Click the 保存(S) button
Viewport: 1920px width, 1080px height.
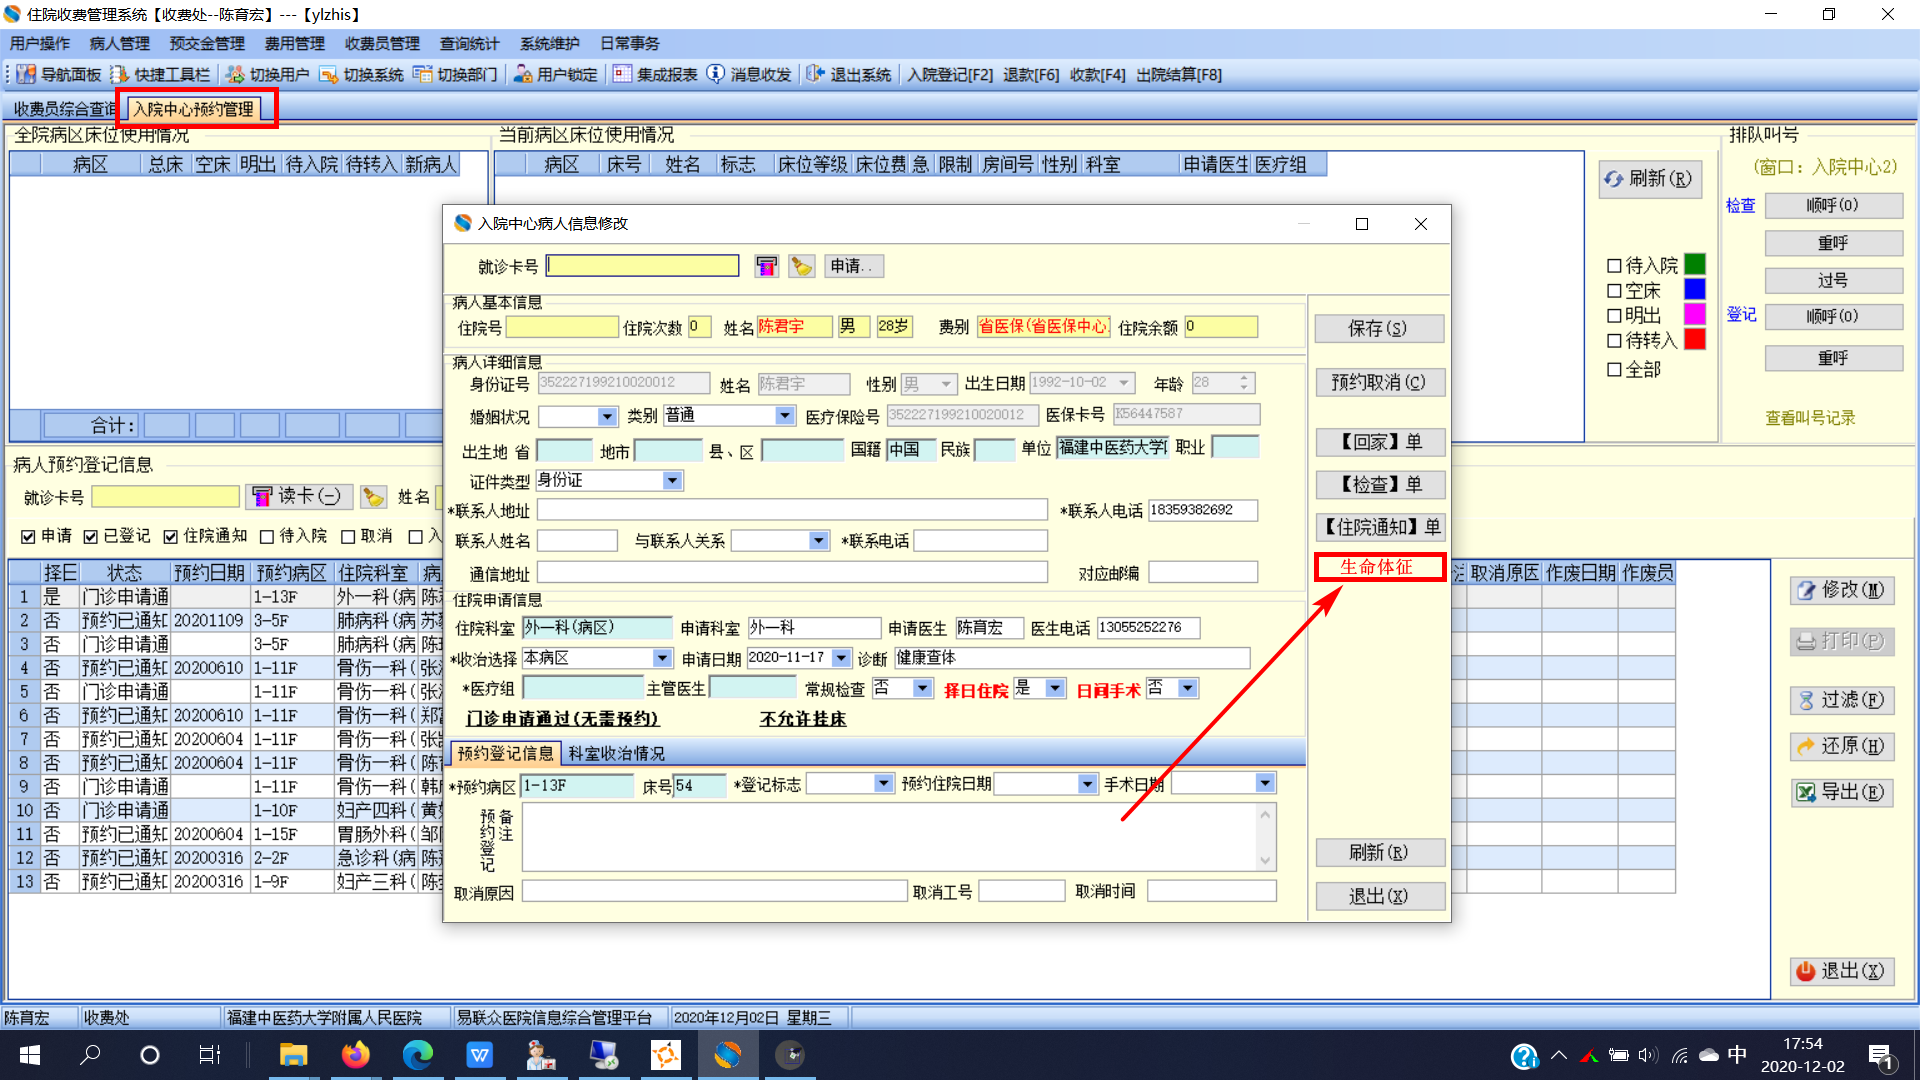(1378, 329)
